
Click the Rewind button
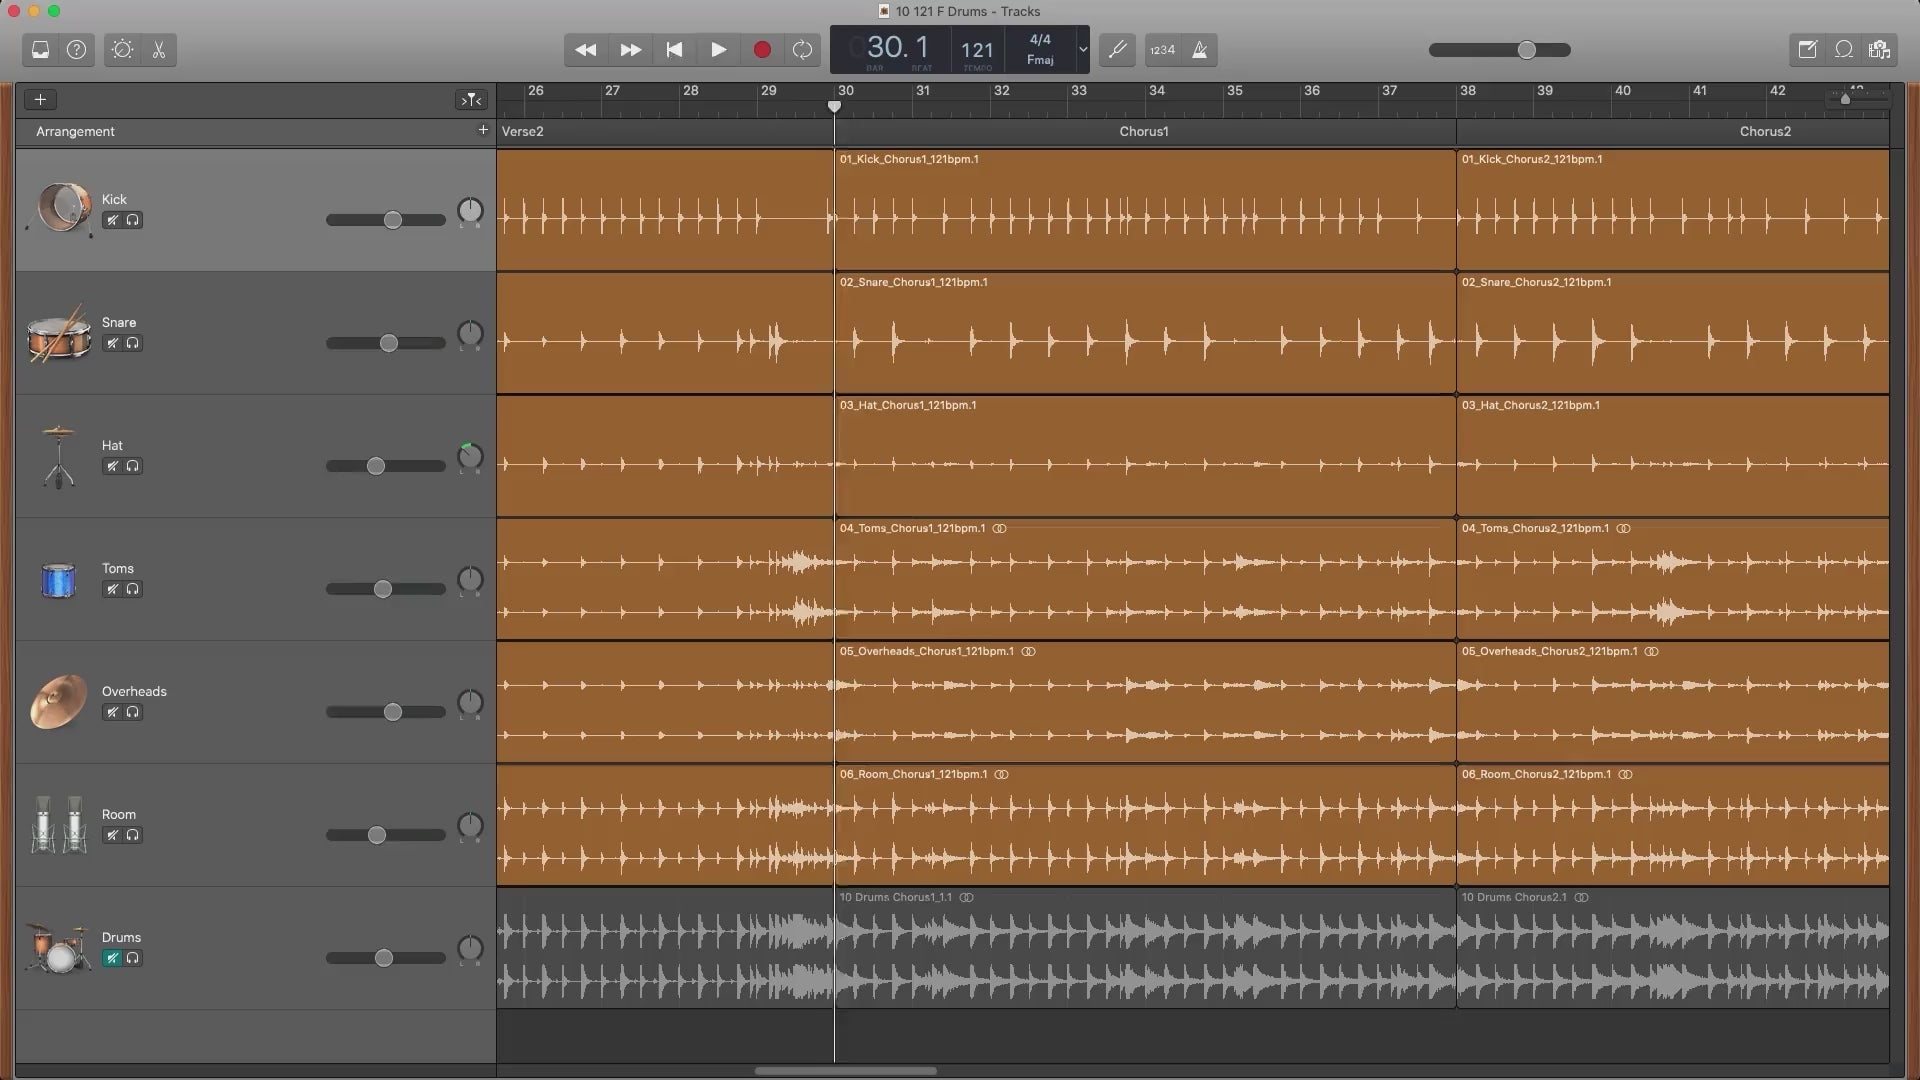coord(586,50)
